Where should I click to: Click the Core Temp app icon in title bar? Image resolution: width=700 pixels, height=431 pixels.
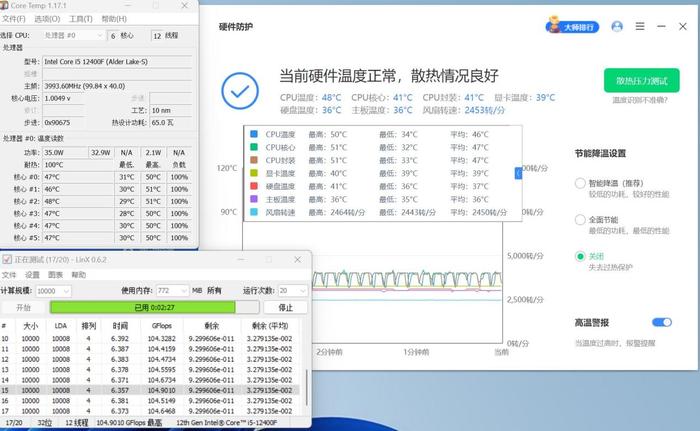(4, 5)
